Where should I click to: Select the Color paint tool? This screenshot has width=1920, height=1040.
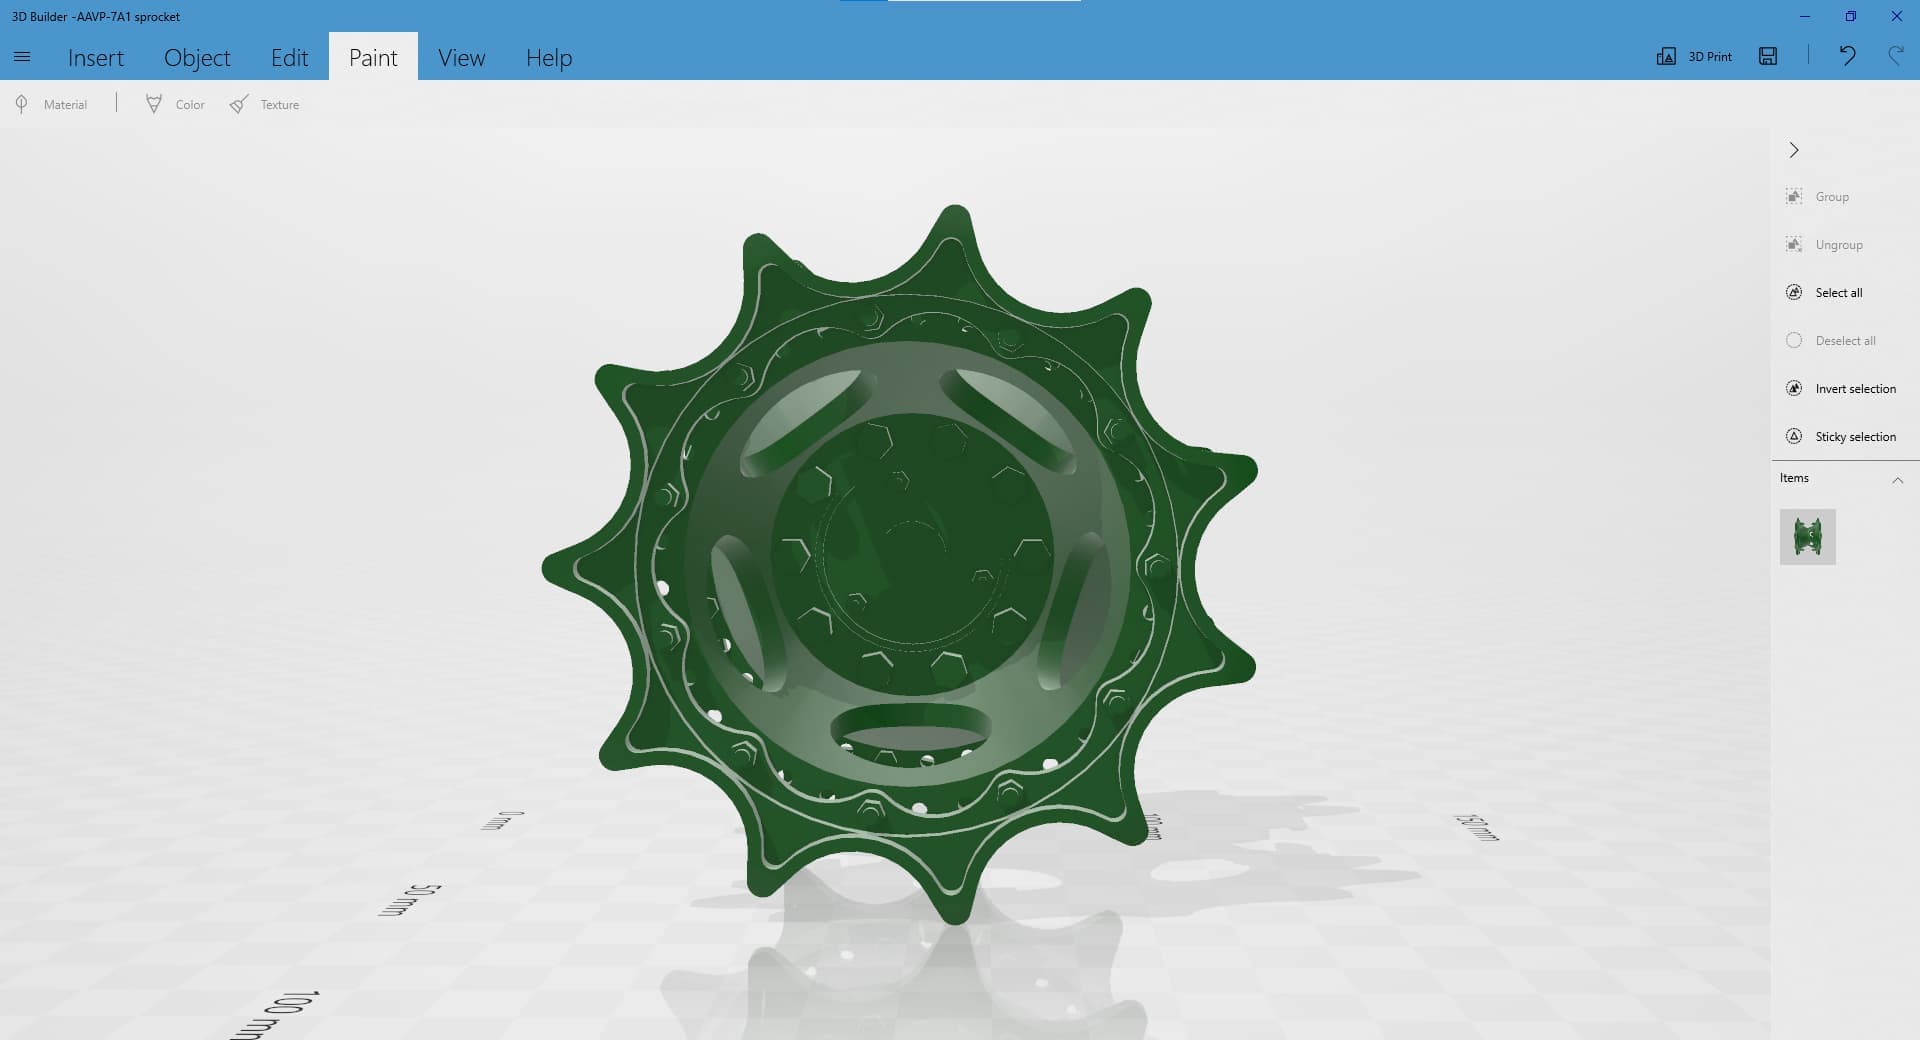(x=175, y=105)
